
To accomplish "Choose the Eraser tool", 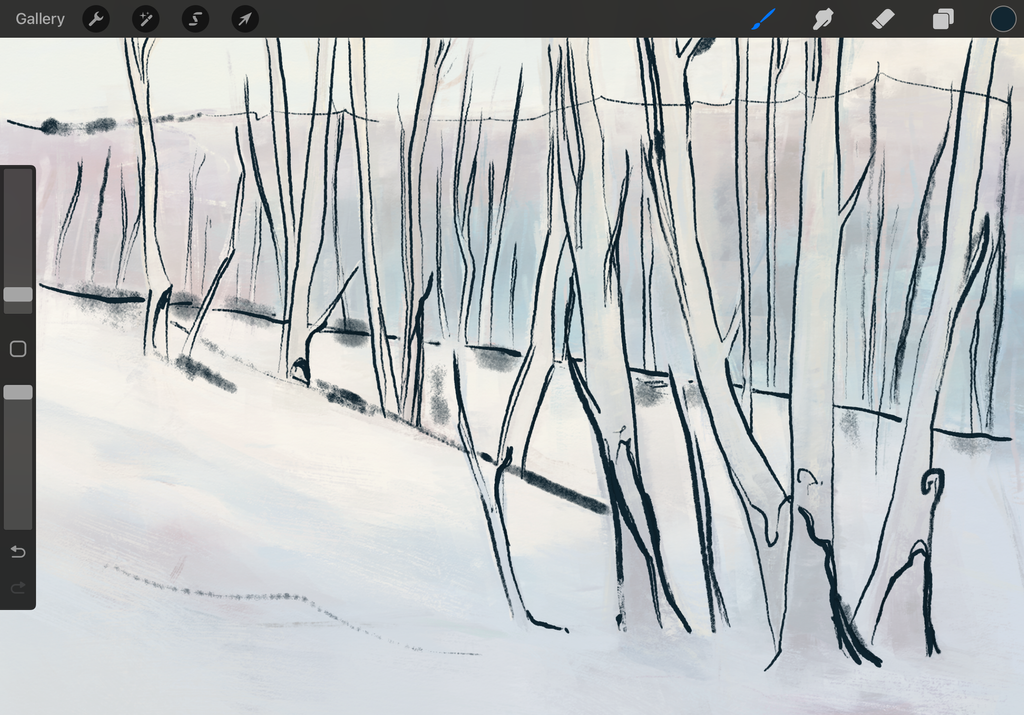I will tap(882, 18).
